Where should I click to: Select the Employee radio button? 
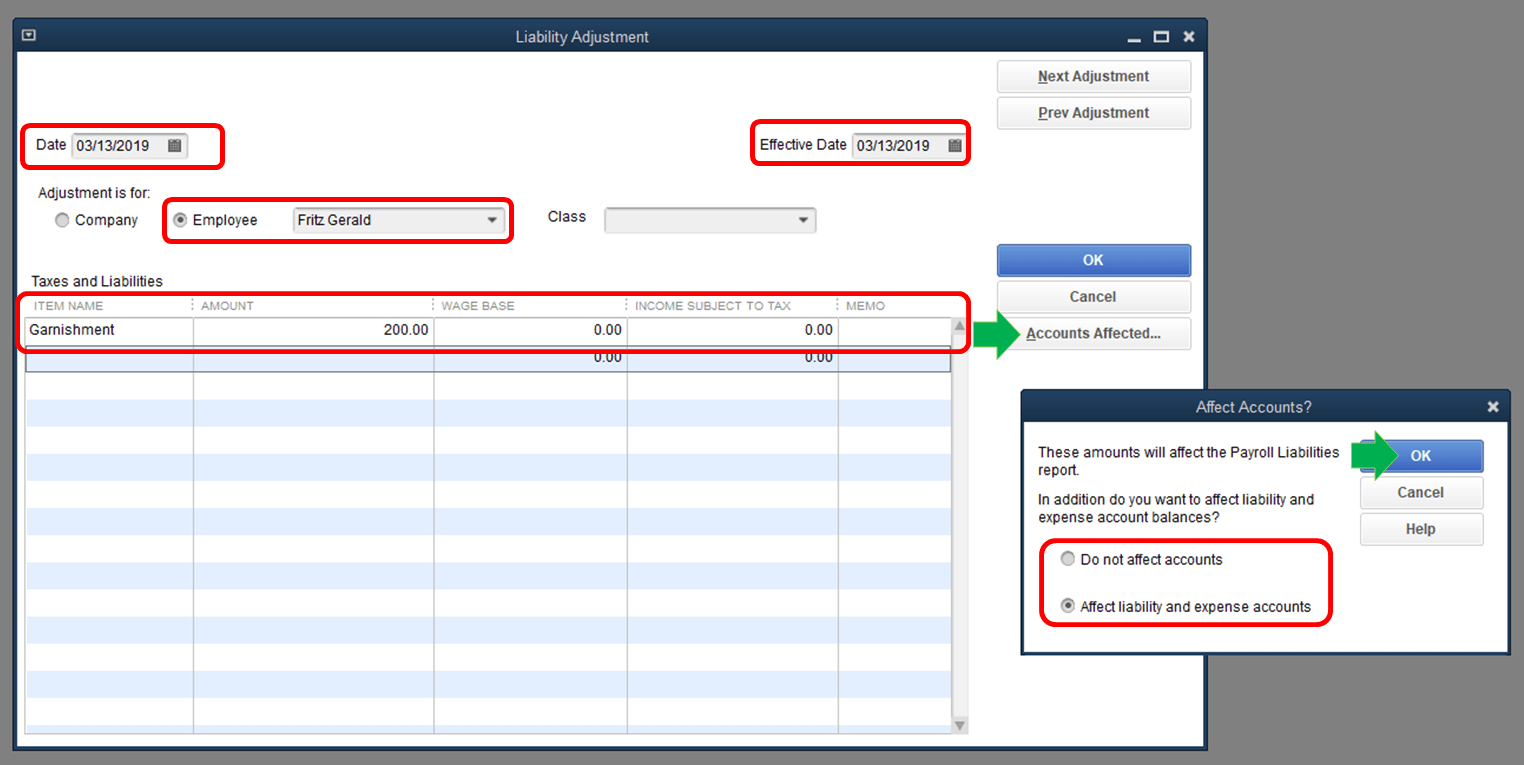tap(180, 220)
